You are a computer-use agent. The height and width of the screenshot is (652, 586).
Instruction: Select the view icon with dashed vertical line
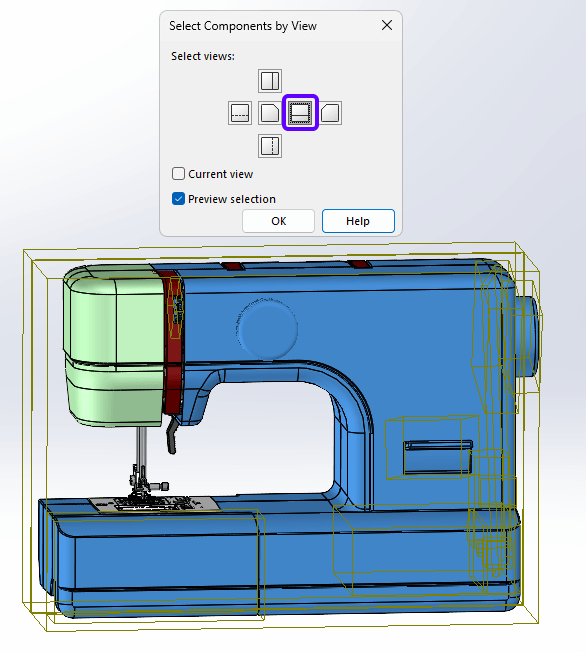(x=270, y=146)
